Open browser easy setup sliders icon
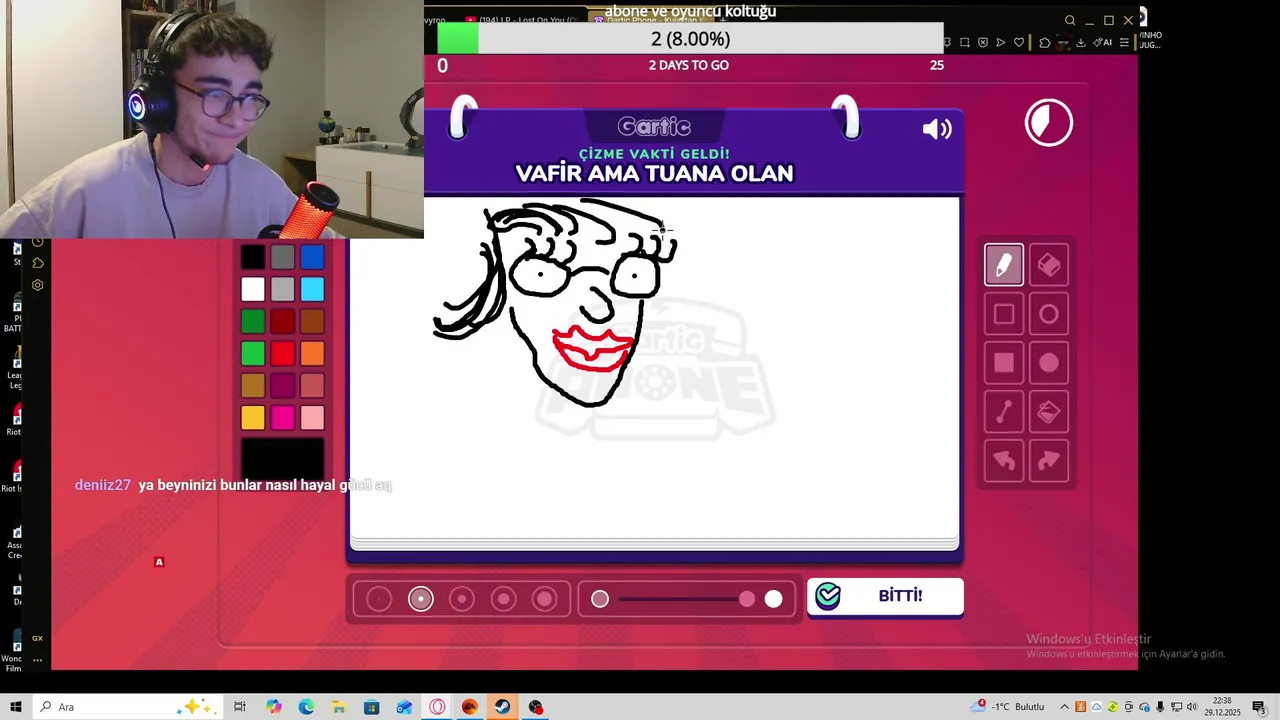This screenshot has width=1280, height=720. click(x=1124, y=42)
